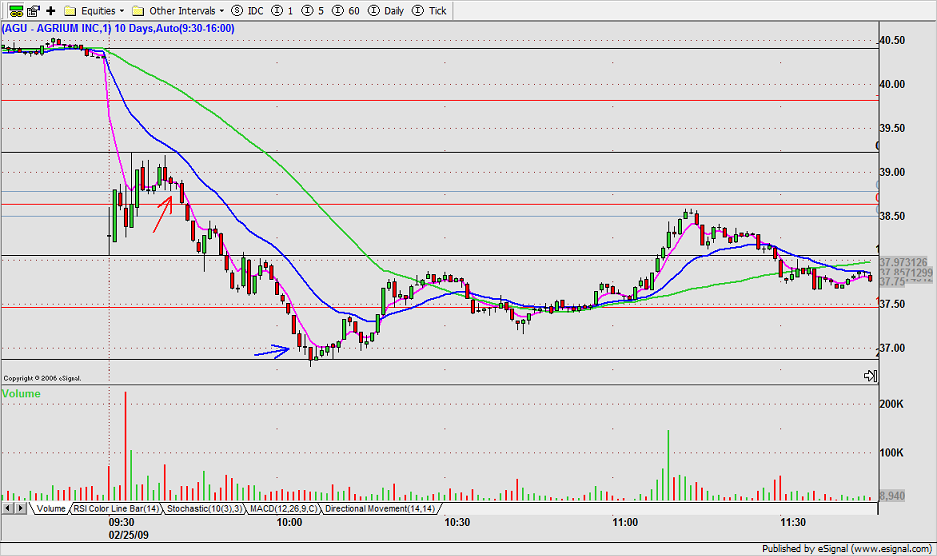937x556 pixels.
Task: Switch to the 1-minute interval
Action: (282, 11)
